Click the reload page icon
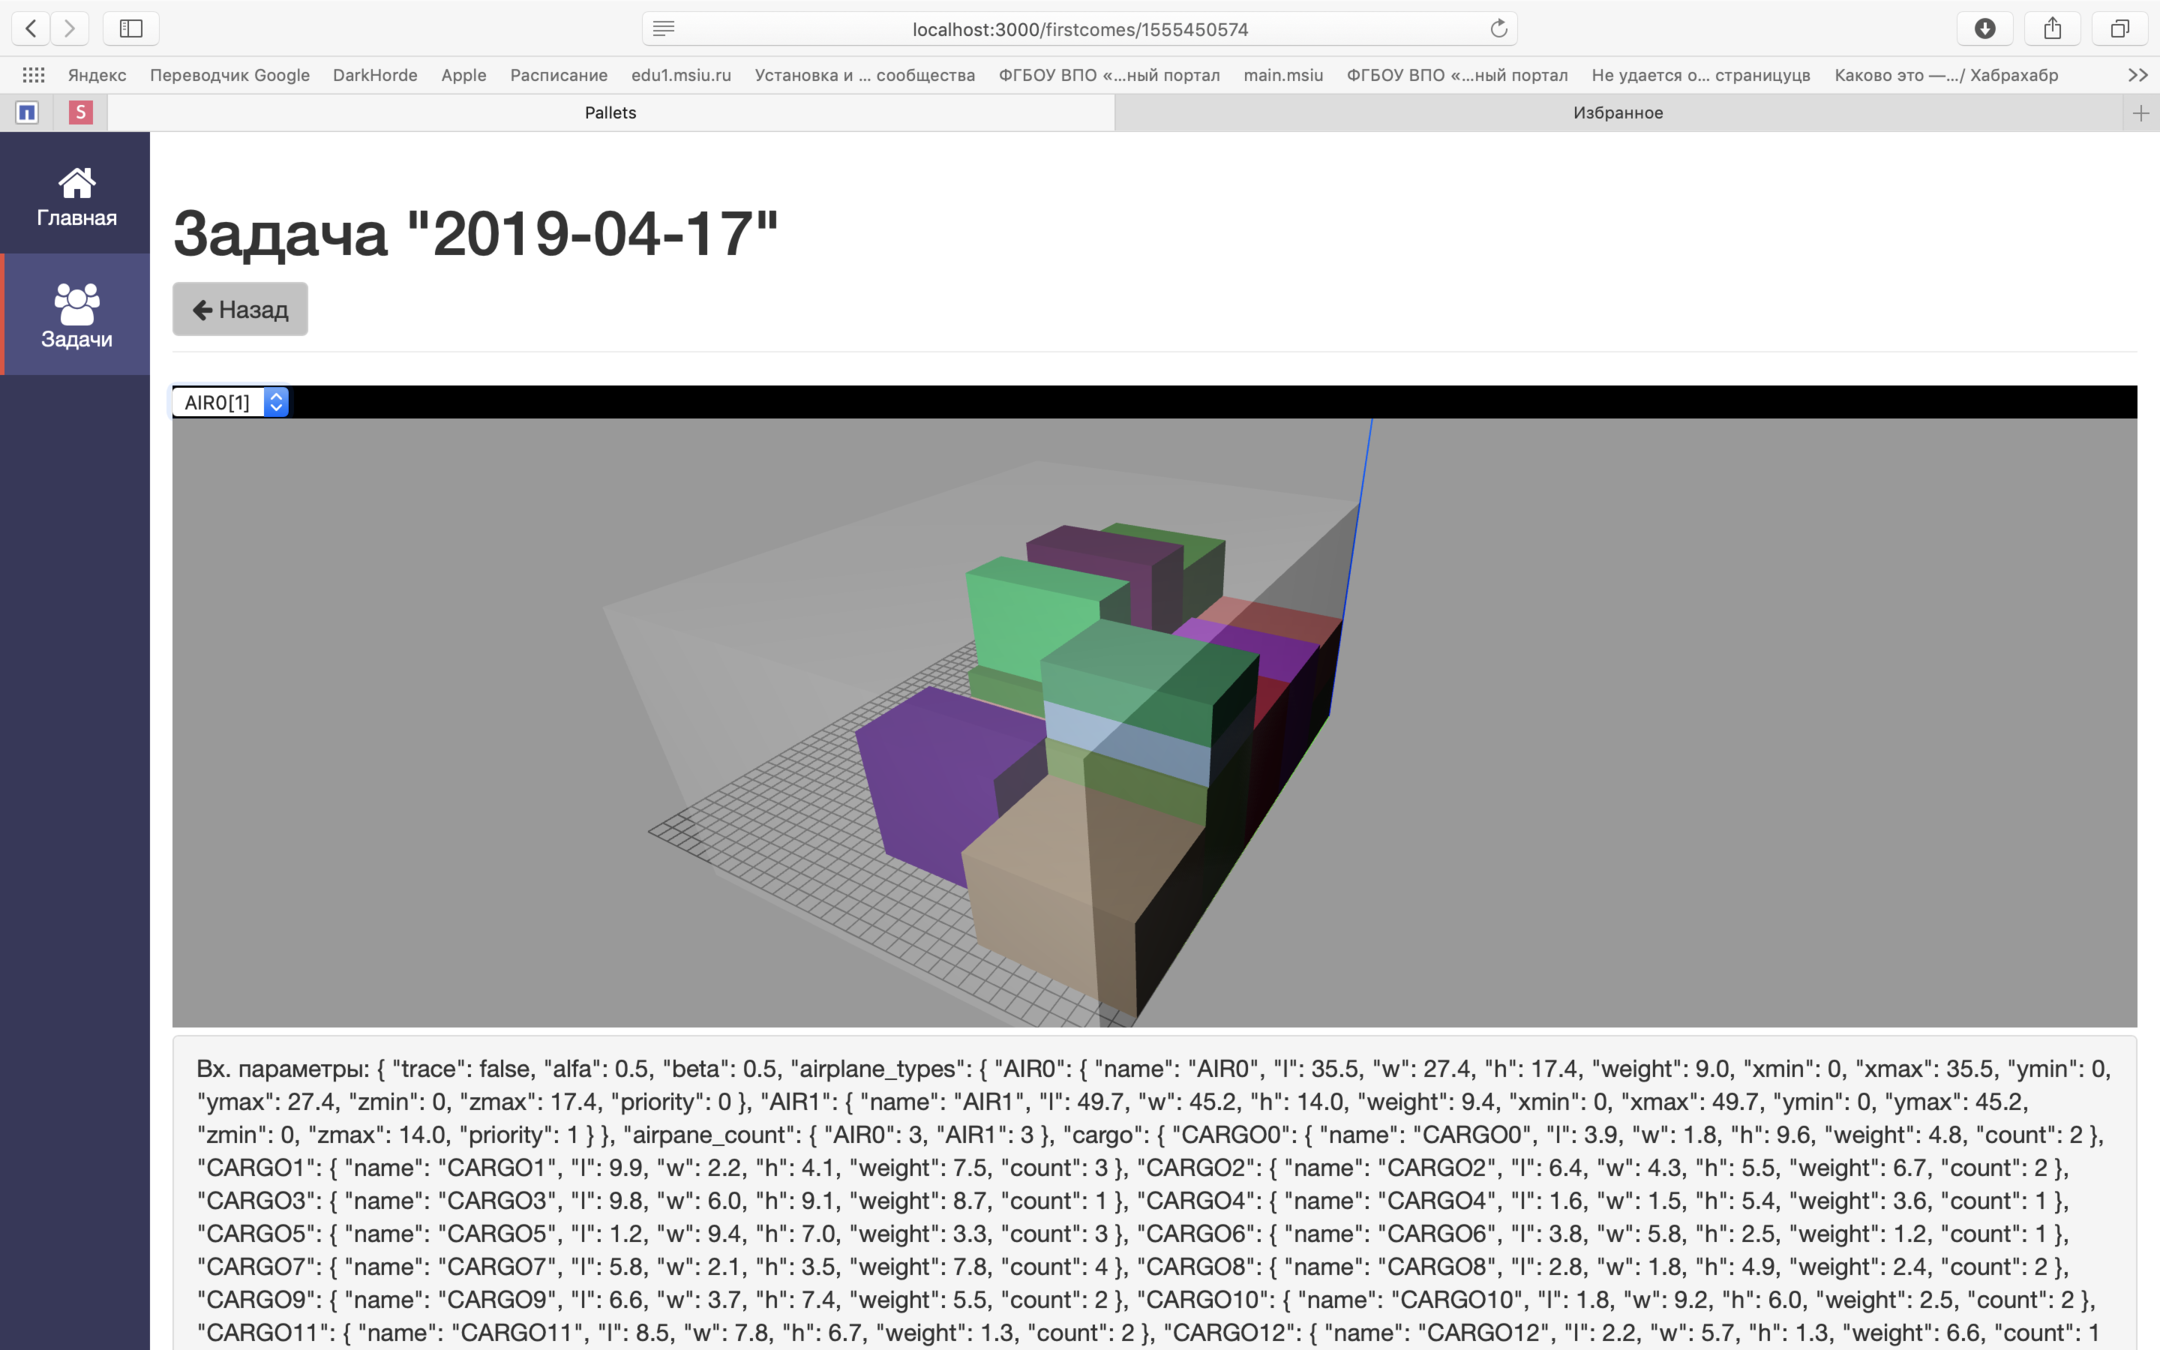2160x1350 pixels. 1498,29
